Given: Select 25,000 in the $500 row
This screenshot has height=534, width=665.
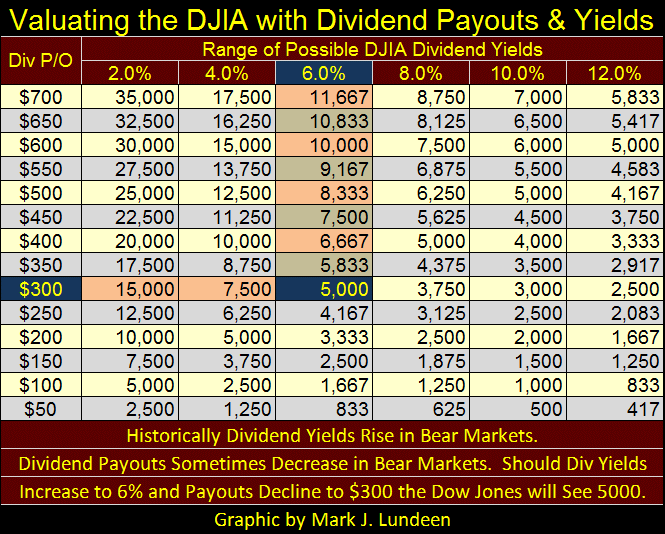Looking at the screenshot, I should click(x=130, y=193).
